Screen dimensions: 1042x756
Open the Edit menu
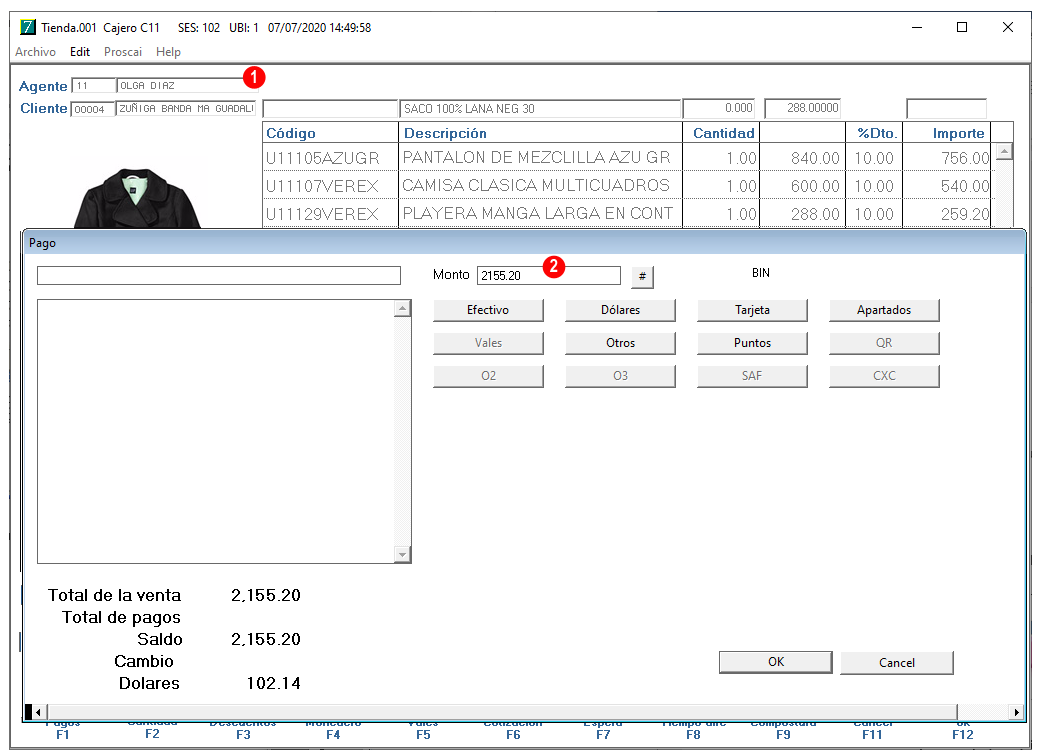(x=80, y=52)
